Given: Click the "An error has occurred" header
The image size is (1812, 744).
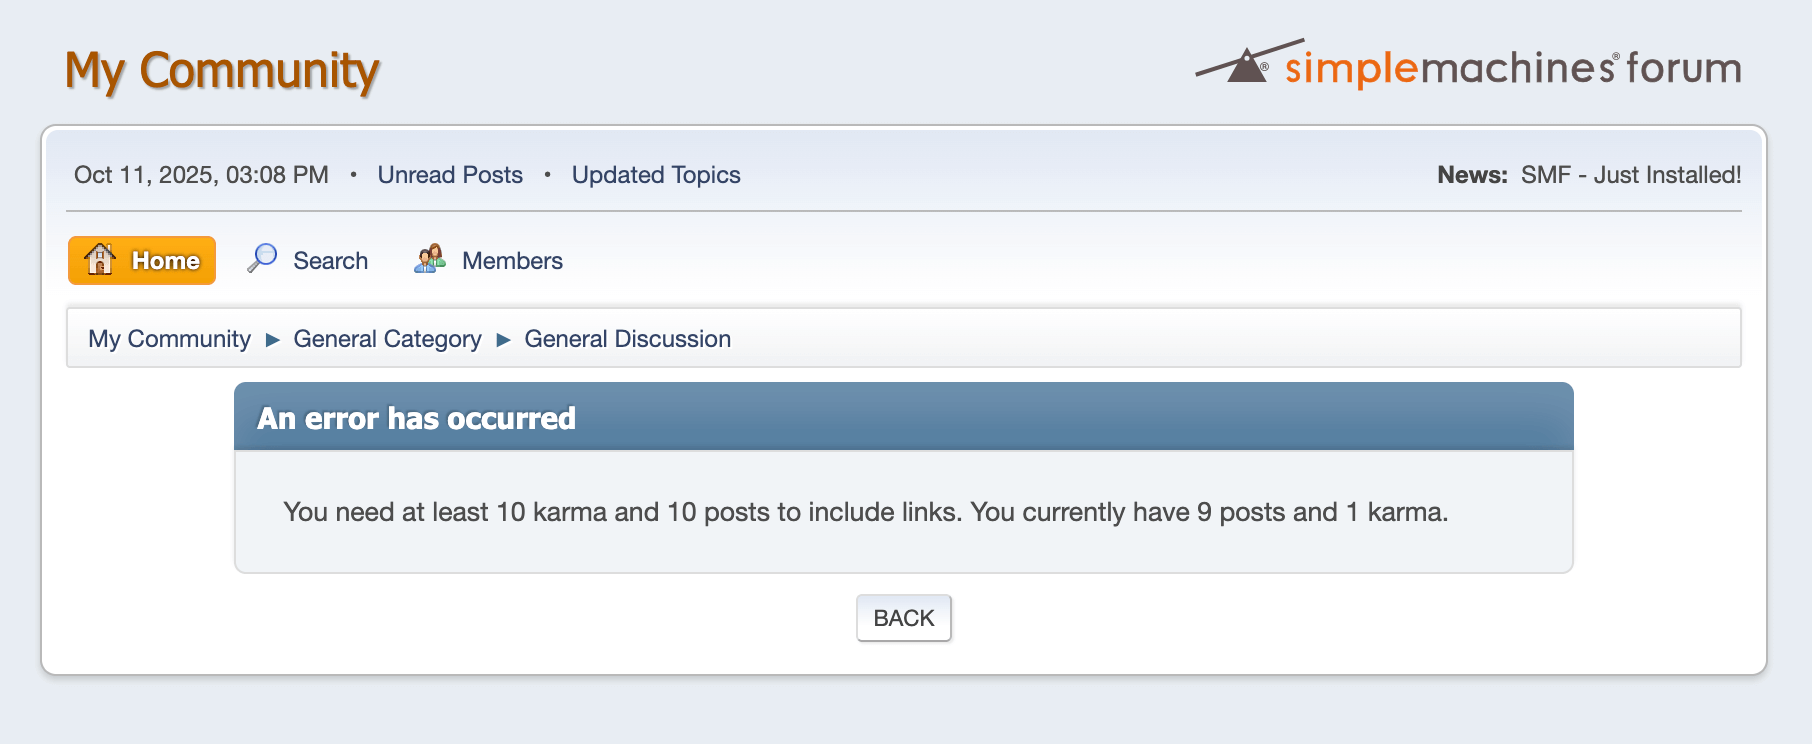Looking at the screenshot, I should pyautogui.click(x=416, y=418).
